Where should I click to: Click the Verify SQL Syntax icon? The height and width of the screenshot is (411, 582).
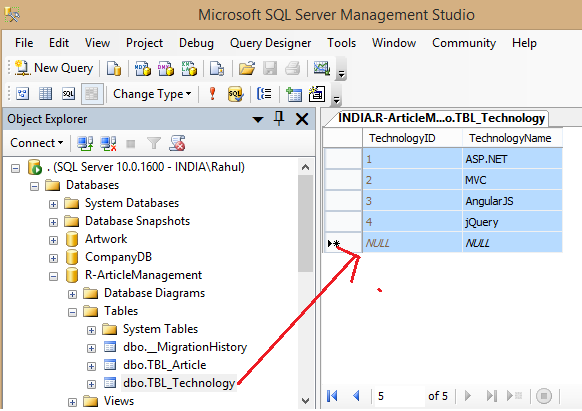point(235,94)
